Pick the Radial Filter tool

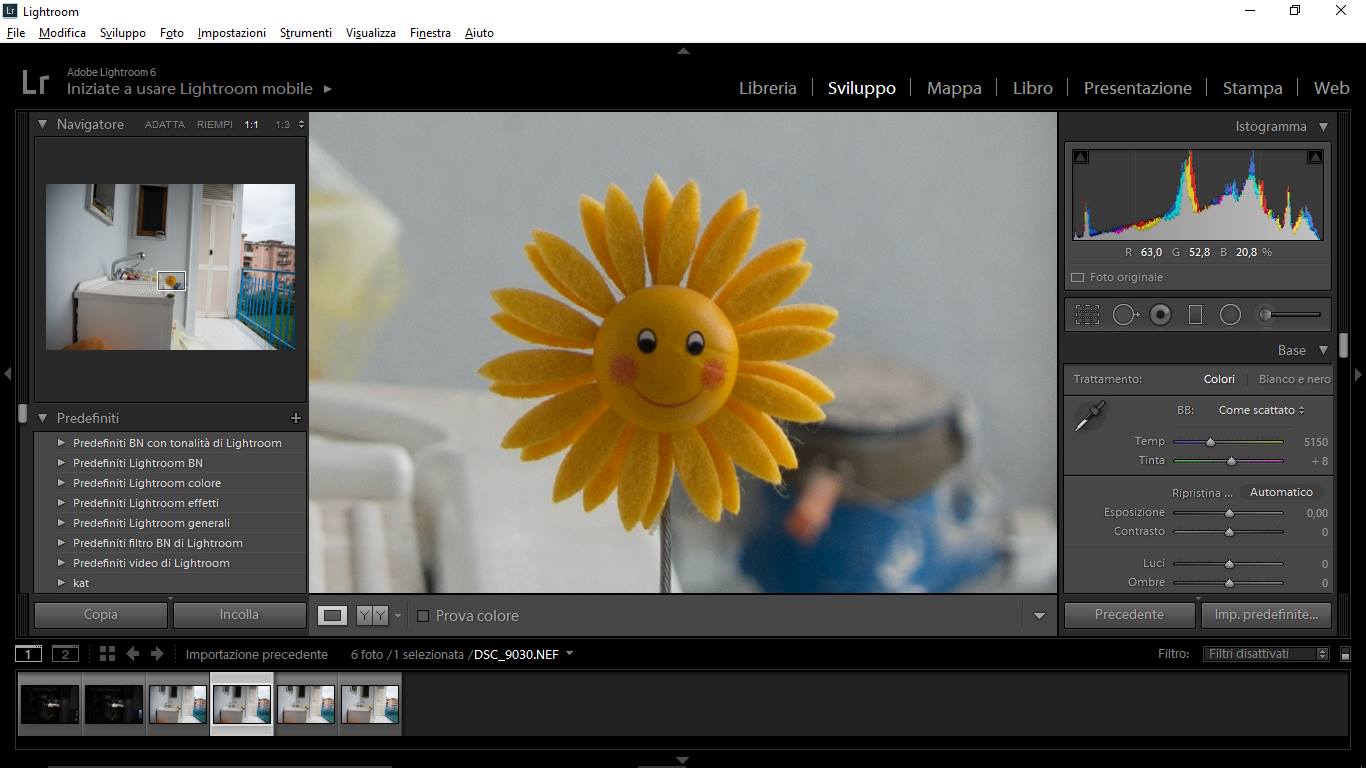coord(1230,315)
